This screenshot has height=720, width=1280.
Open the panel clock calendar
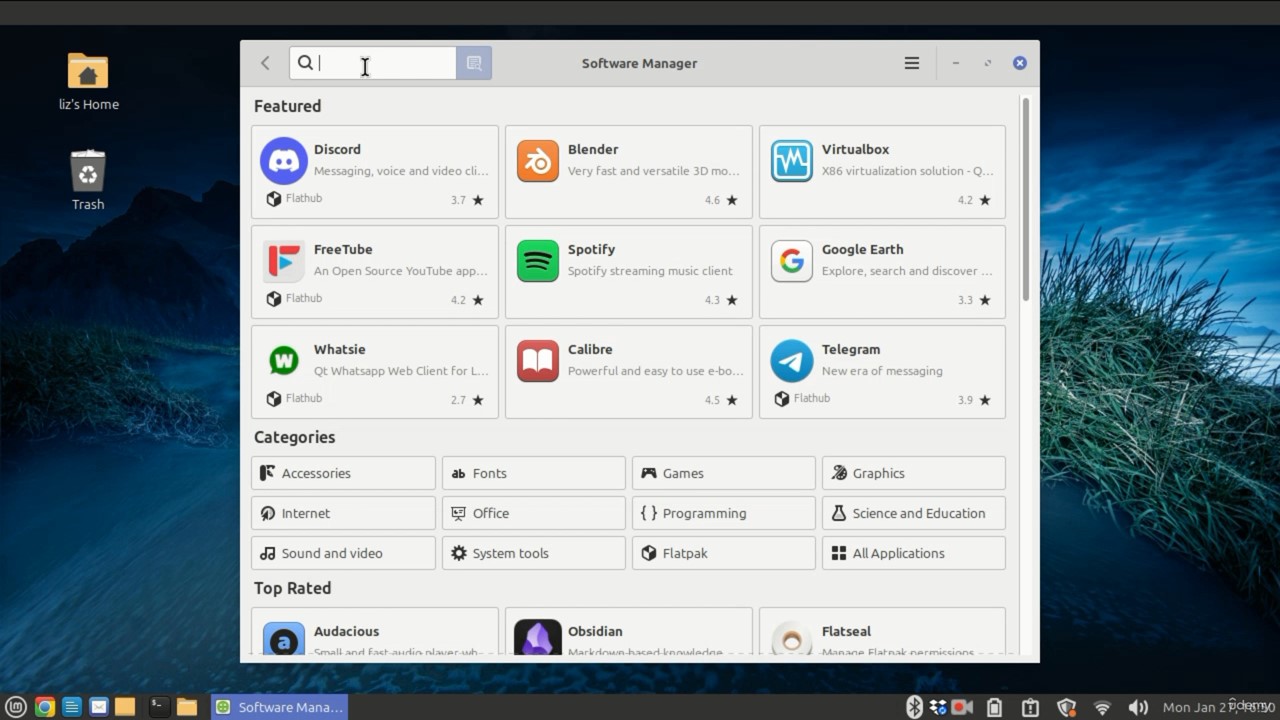(x=1218, y=707)
